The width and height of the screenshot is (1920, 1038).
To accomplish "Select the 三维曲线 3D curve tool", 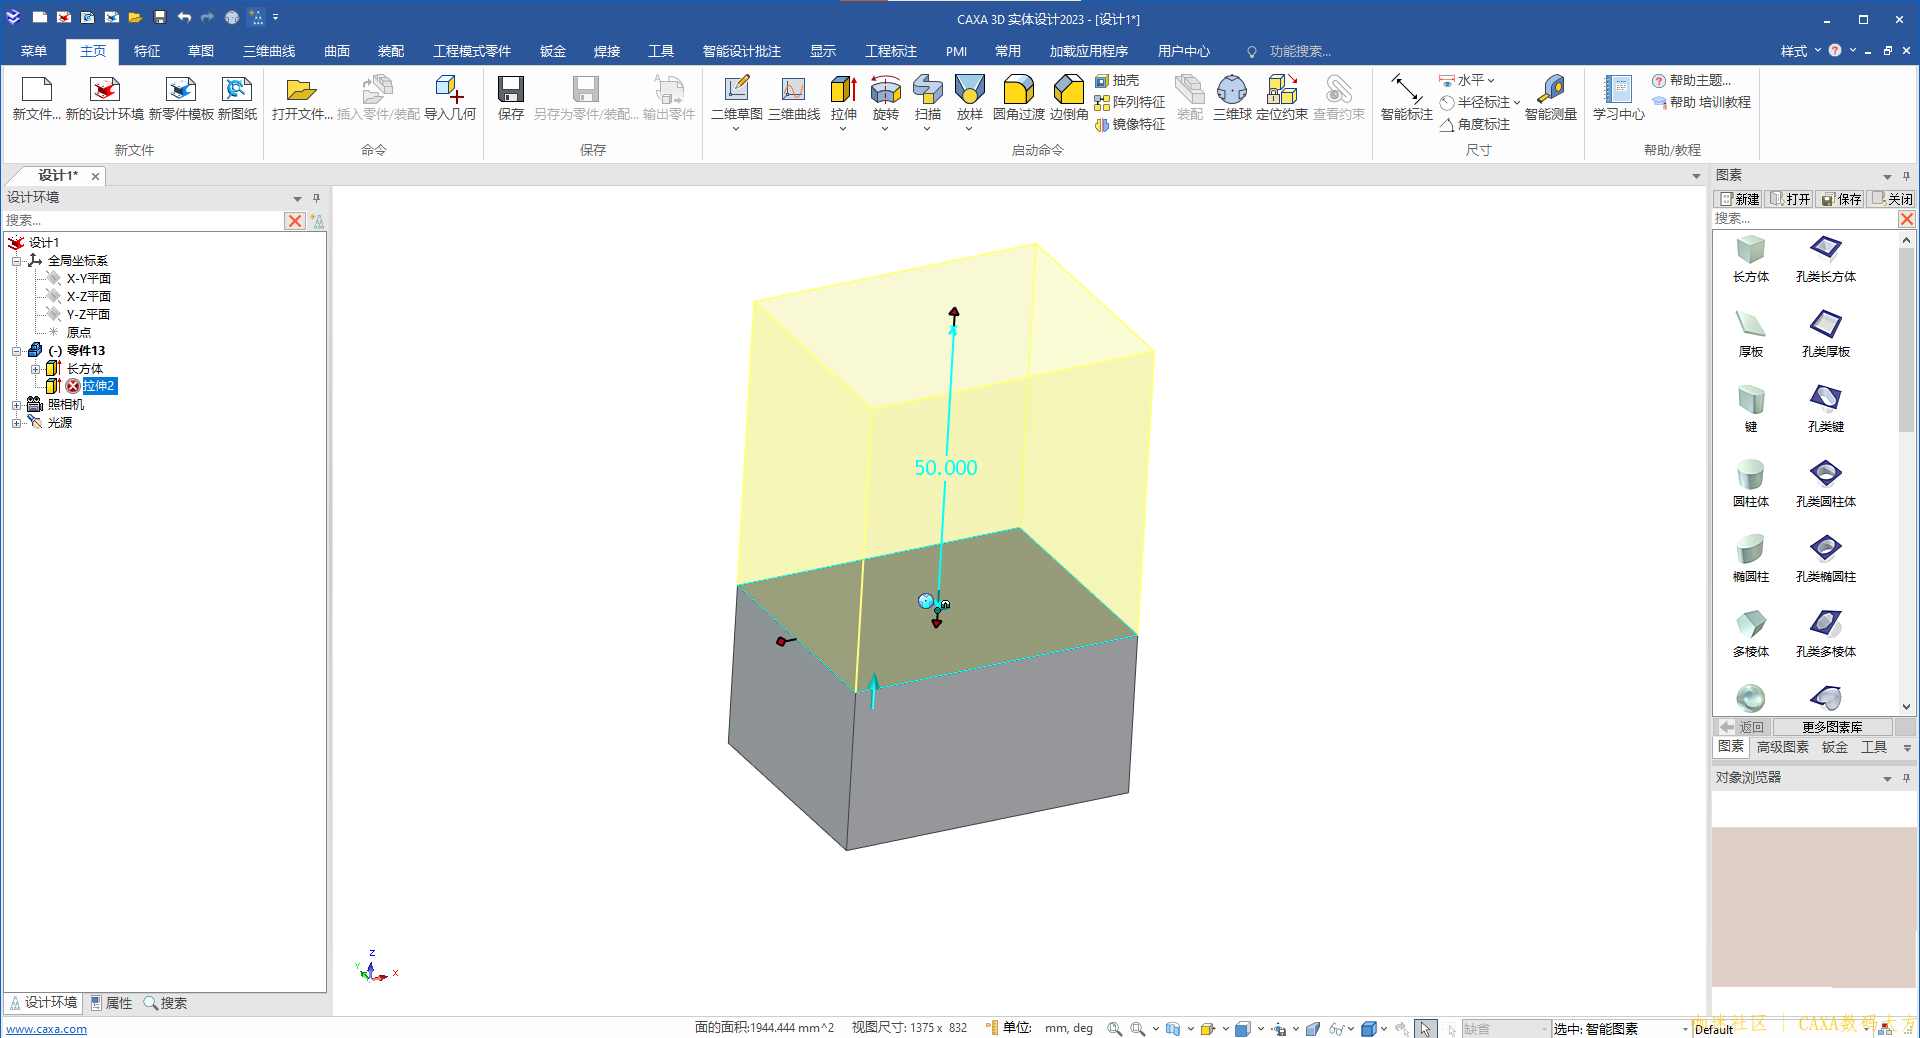I will [x=794, y=98].
